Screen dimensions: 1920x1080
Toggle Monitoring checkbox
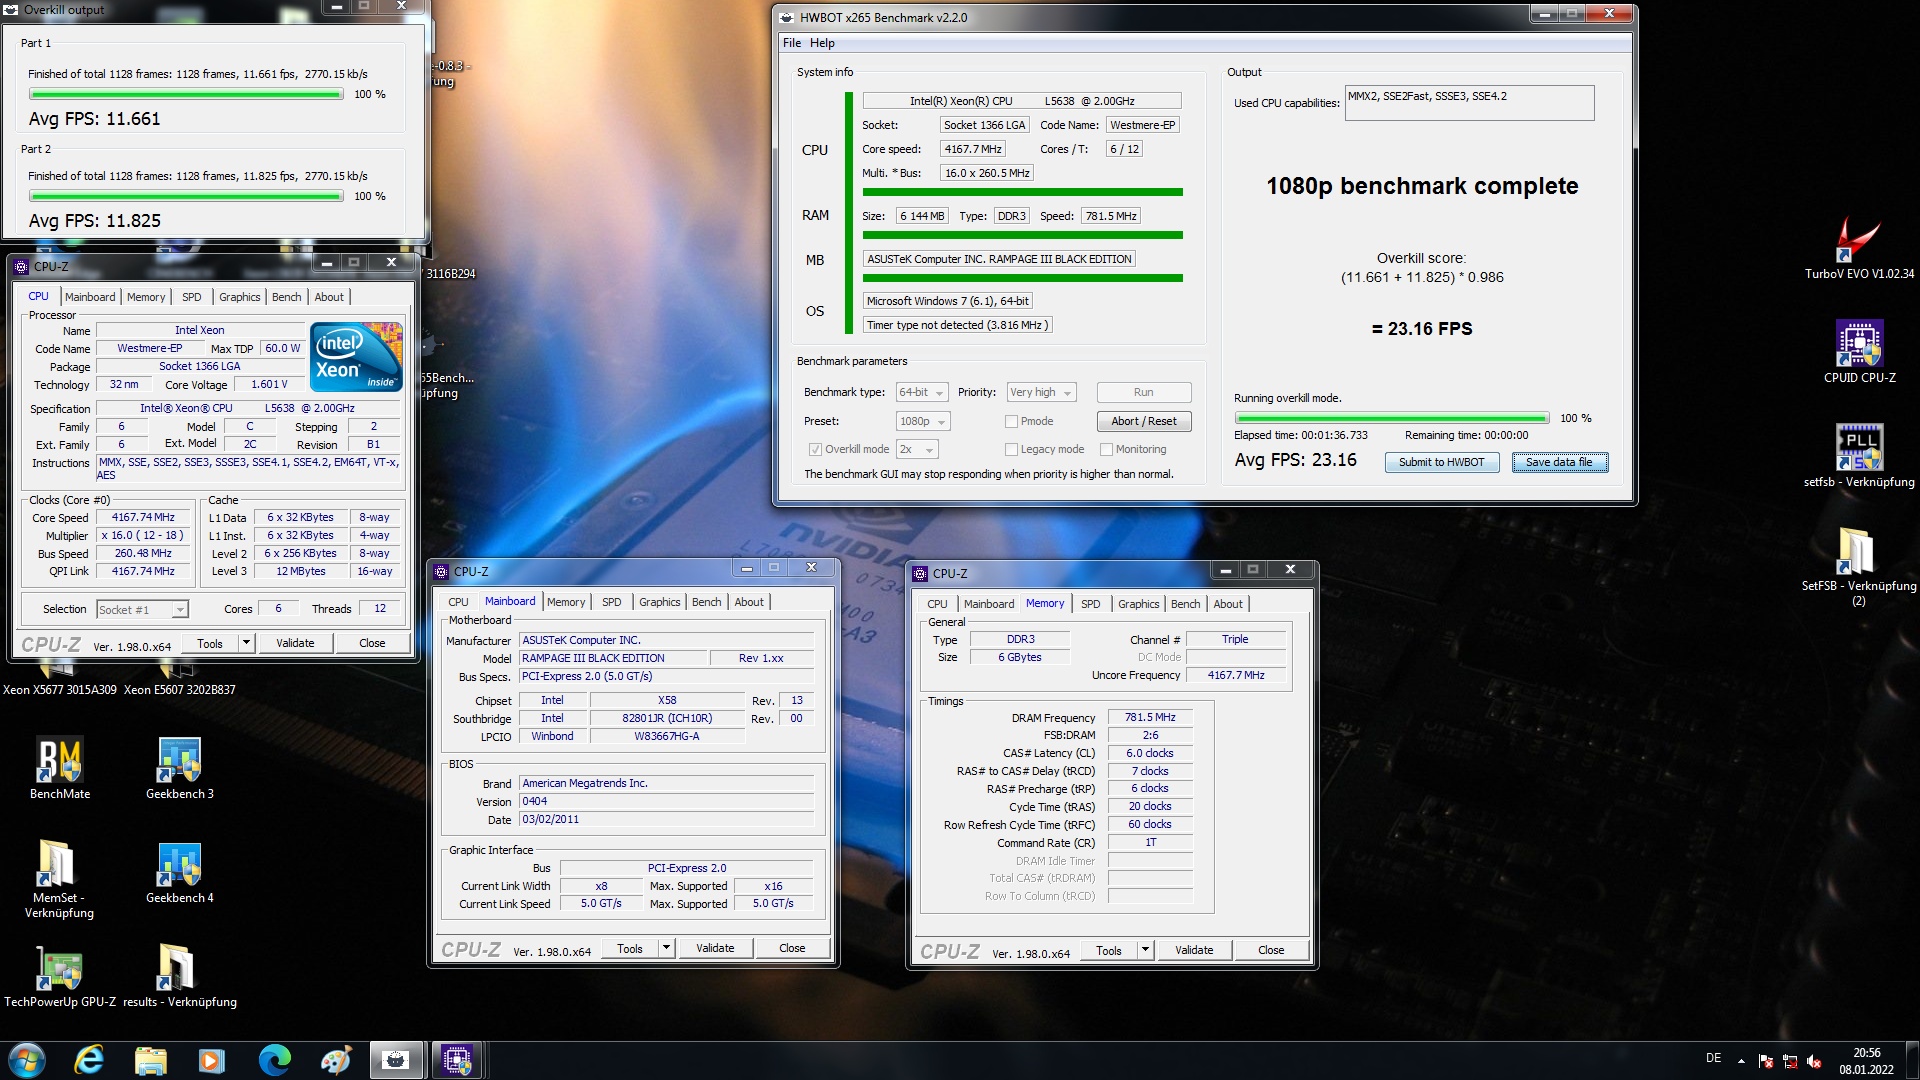[1106, 450]
